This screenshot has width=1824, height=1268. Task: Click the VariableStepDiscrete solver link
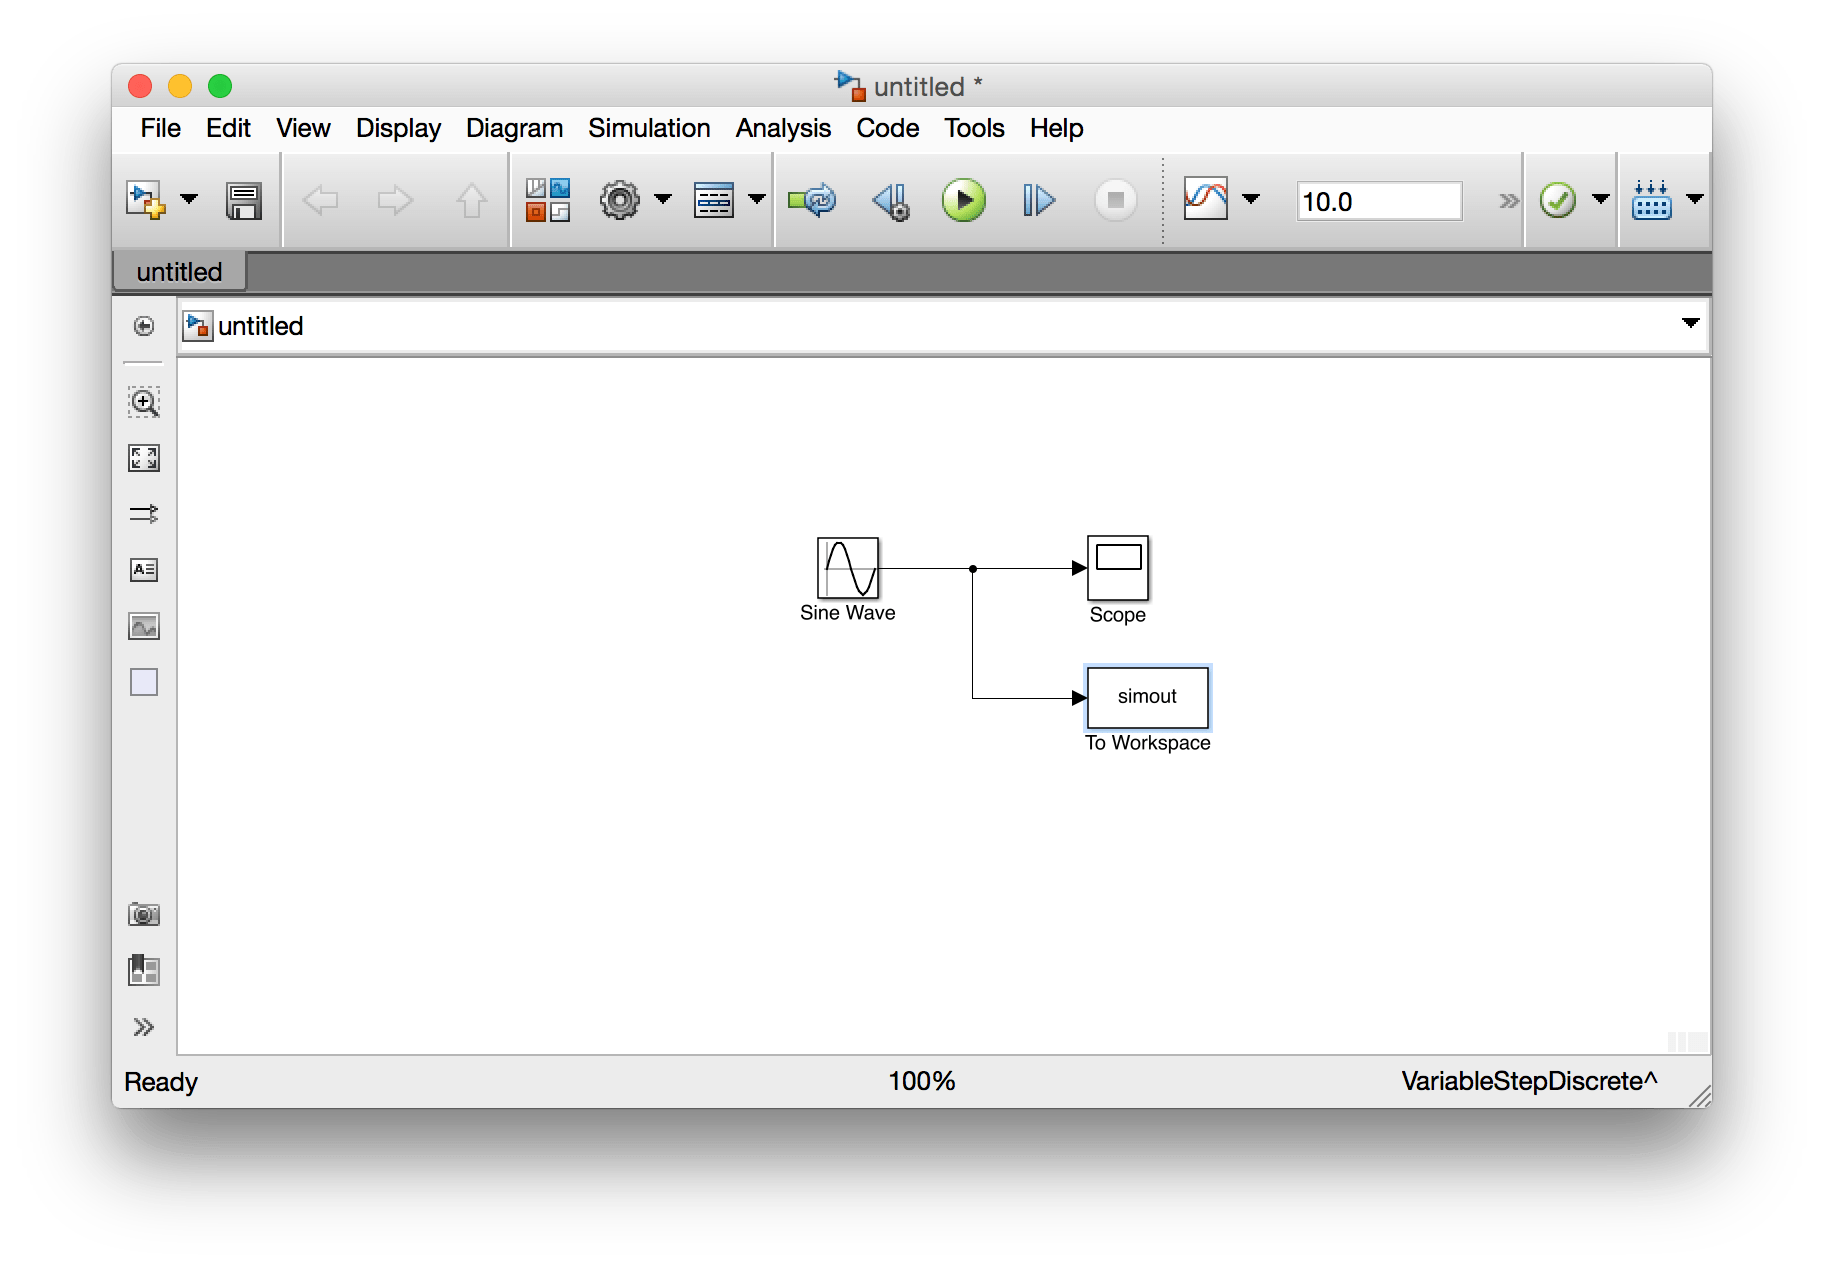pyautogui.click(x=1529, y=1081)
